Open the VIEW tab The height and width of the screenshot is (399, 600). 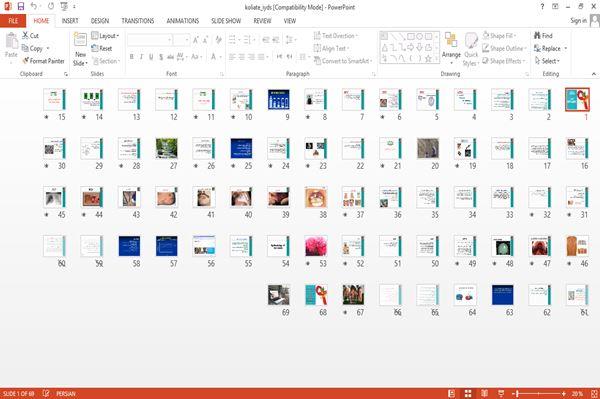(290, 21)
